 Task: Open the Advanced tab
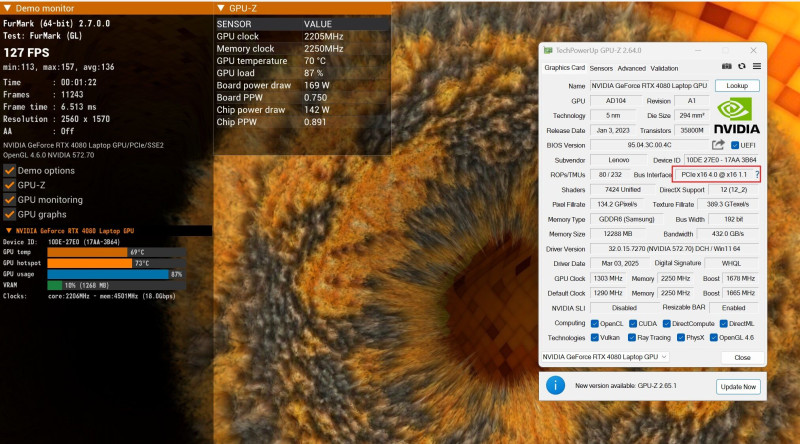pos(631,68)
